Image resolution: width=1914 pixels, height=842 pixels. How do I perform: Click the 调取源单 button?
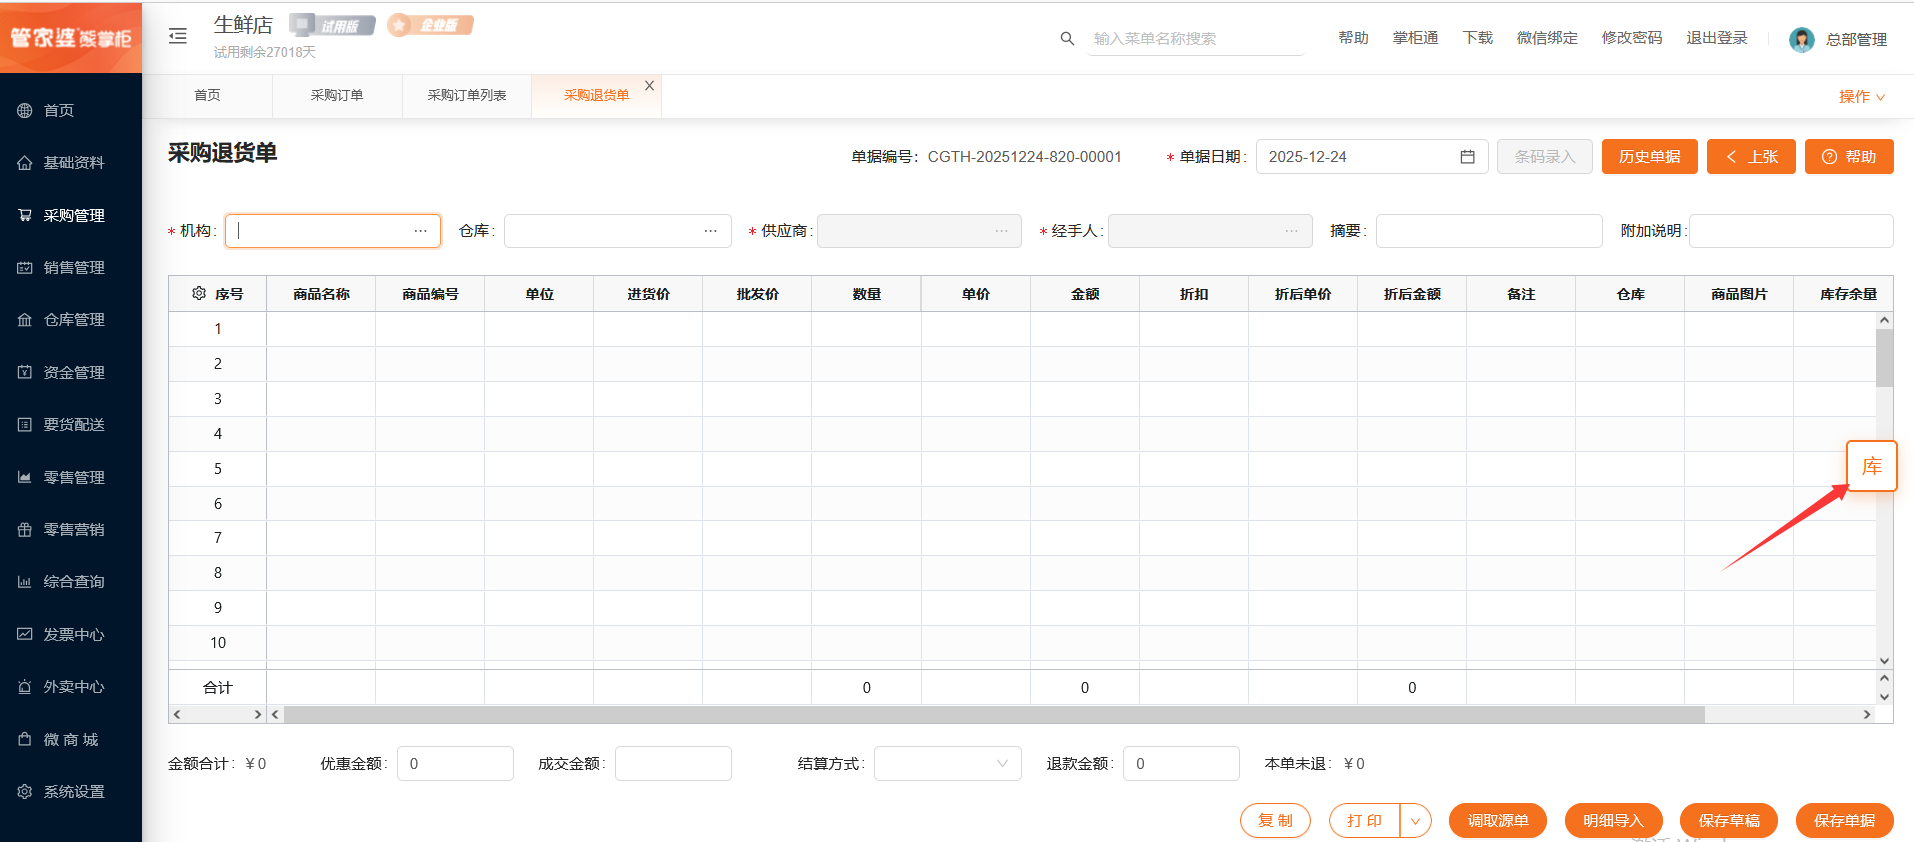(1497, 821)
